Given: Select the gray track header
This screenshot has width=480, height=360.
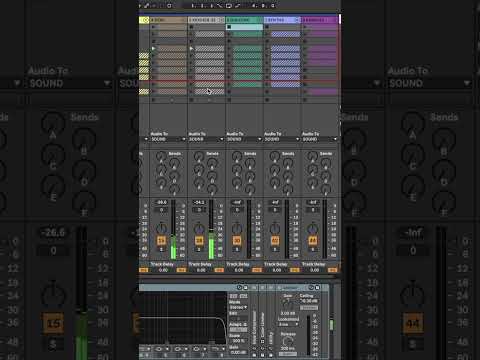Looking at the screenshot, I should tap(206, 20).
